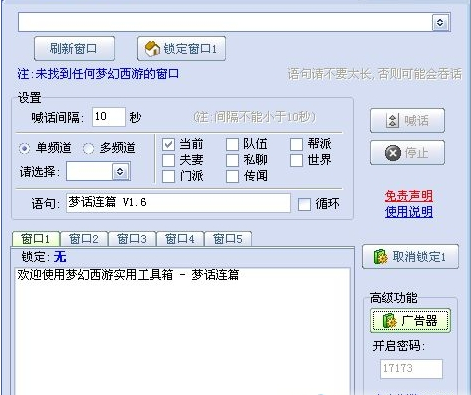471x395 pixels.
Task: Click the 开启密码 password field
Action: 411,368
